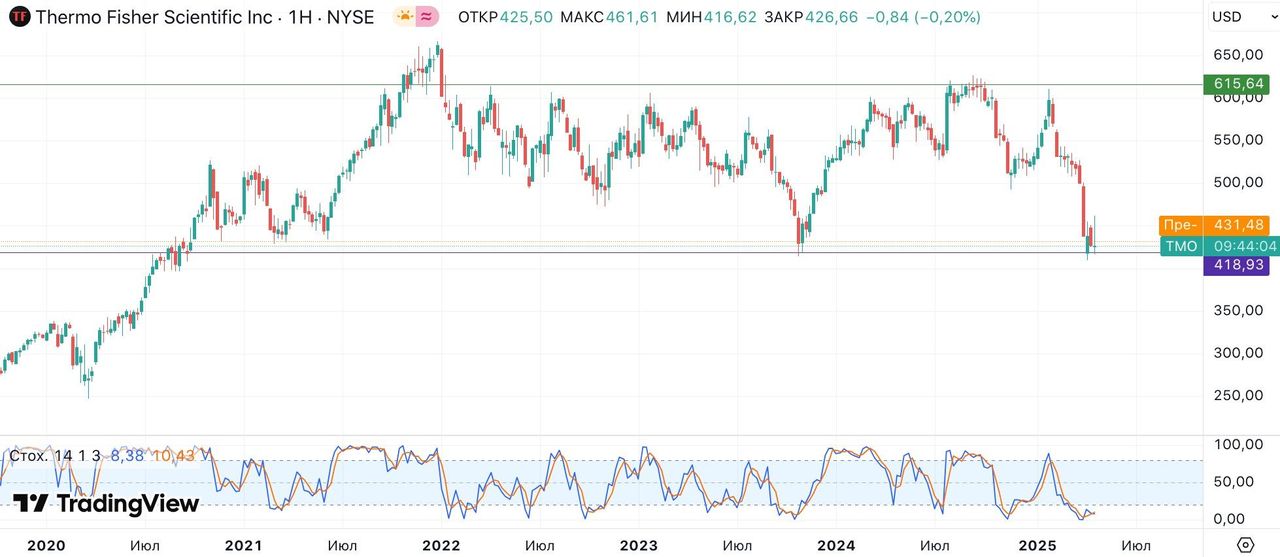
Task: Click the 2020 label on time axis
Action: click(x=46, y=545)
